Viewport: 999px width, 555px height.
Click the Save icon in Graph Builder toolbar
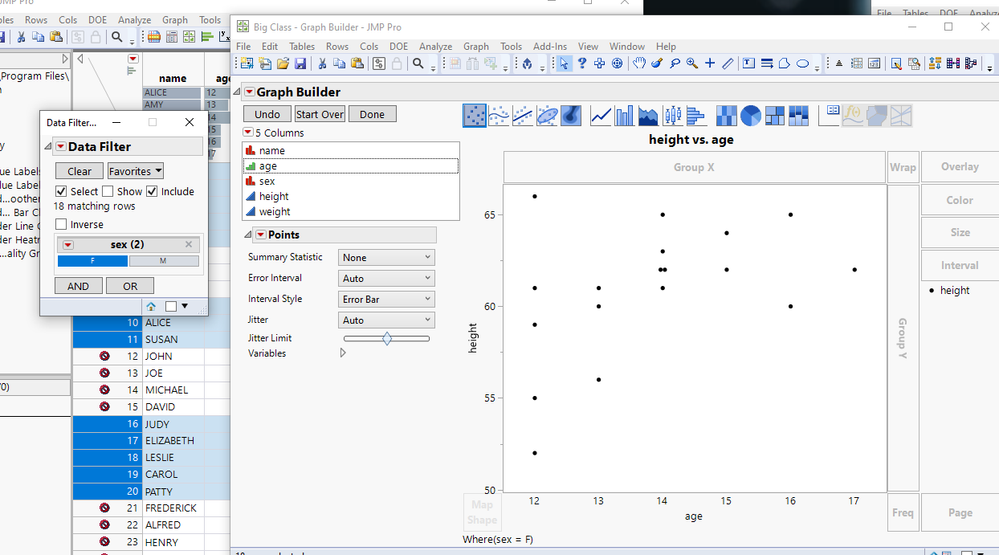tap(300, 64)
